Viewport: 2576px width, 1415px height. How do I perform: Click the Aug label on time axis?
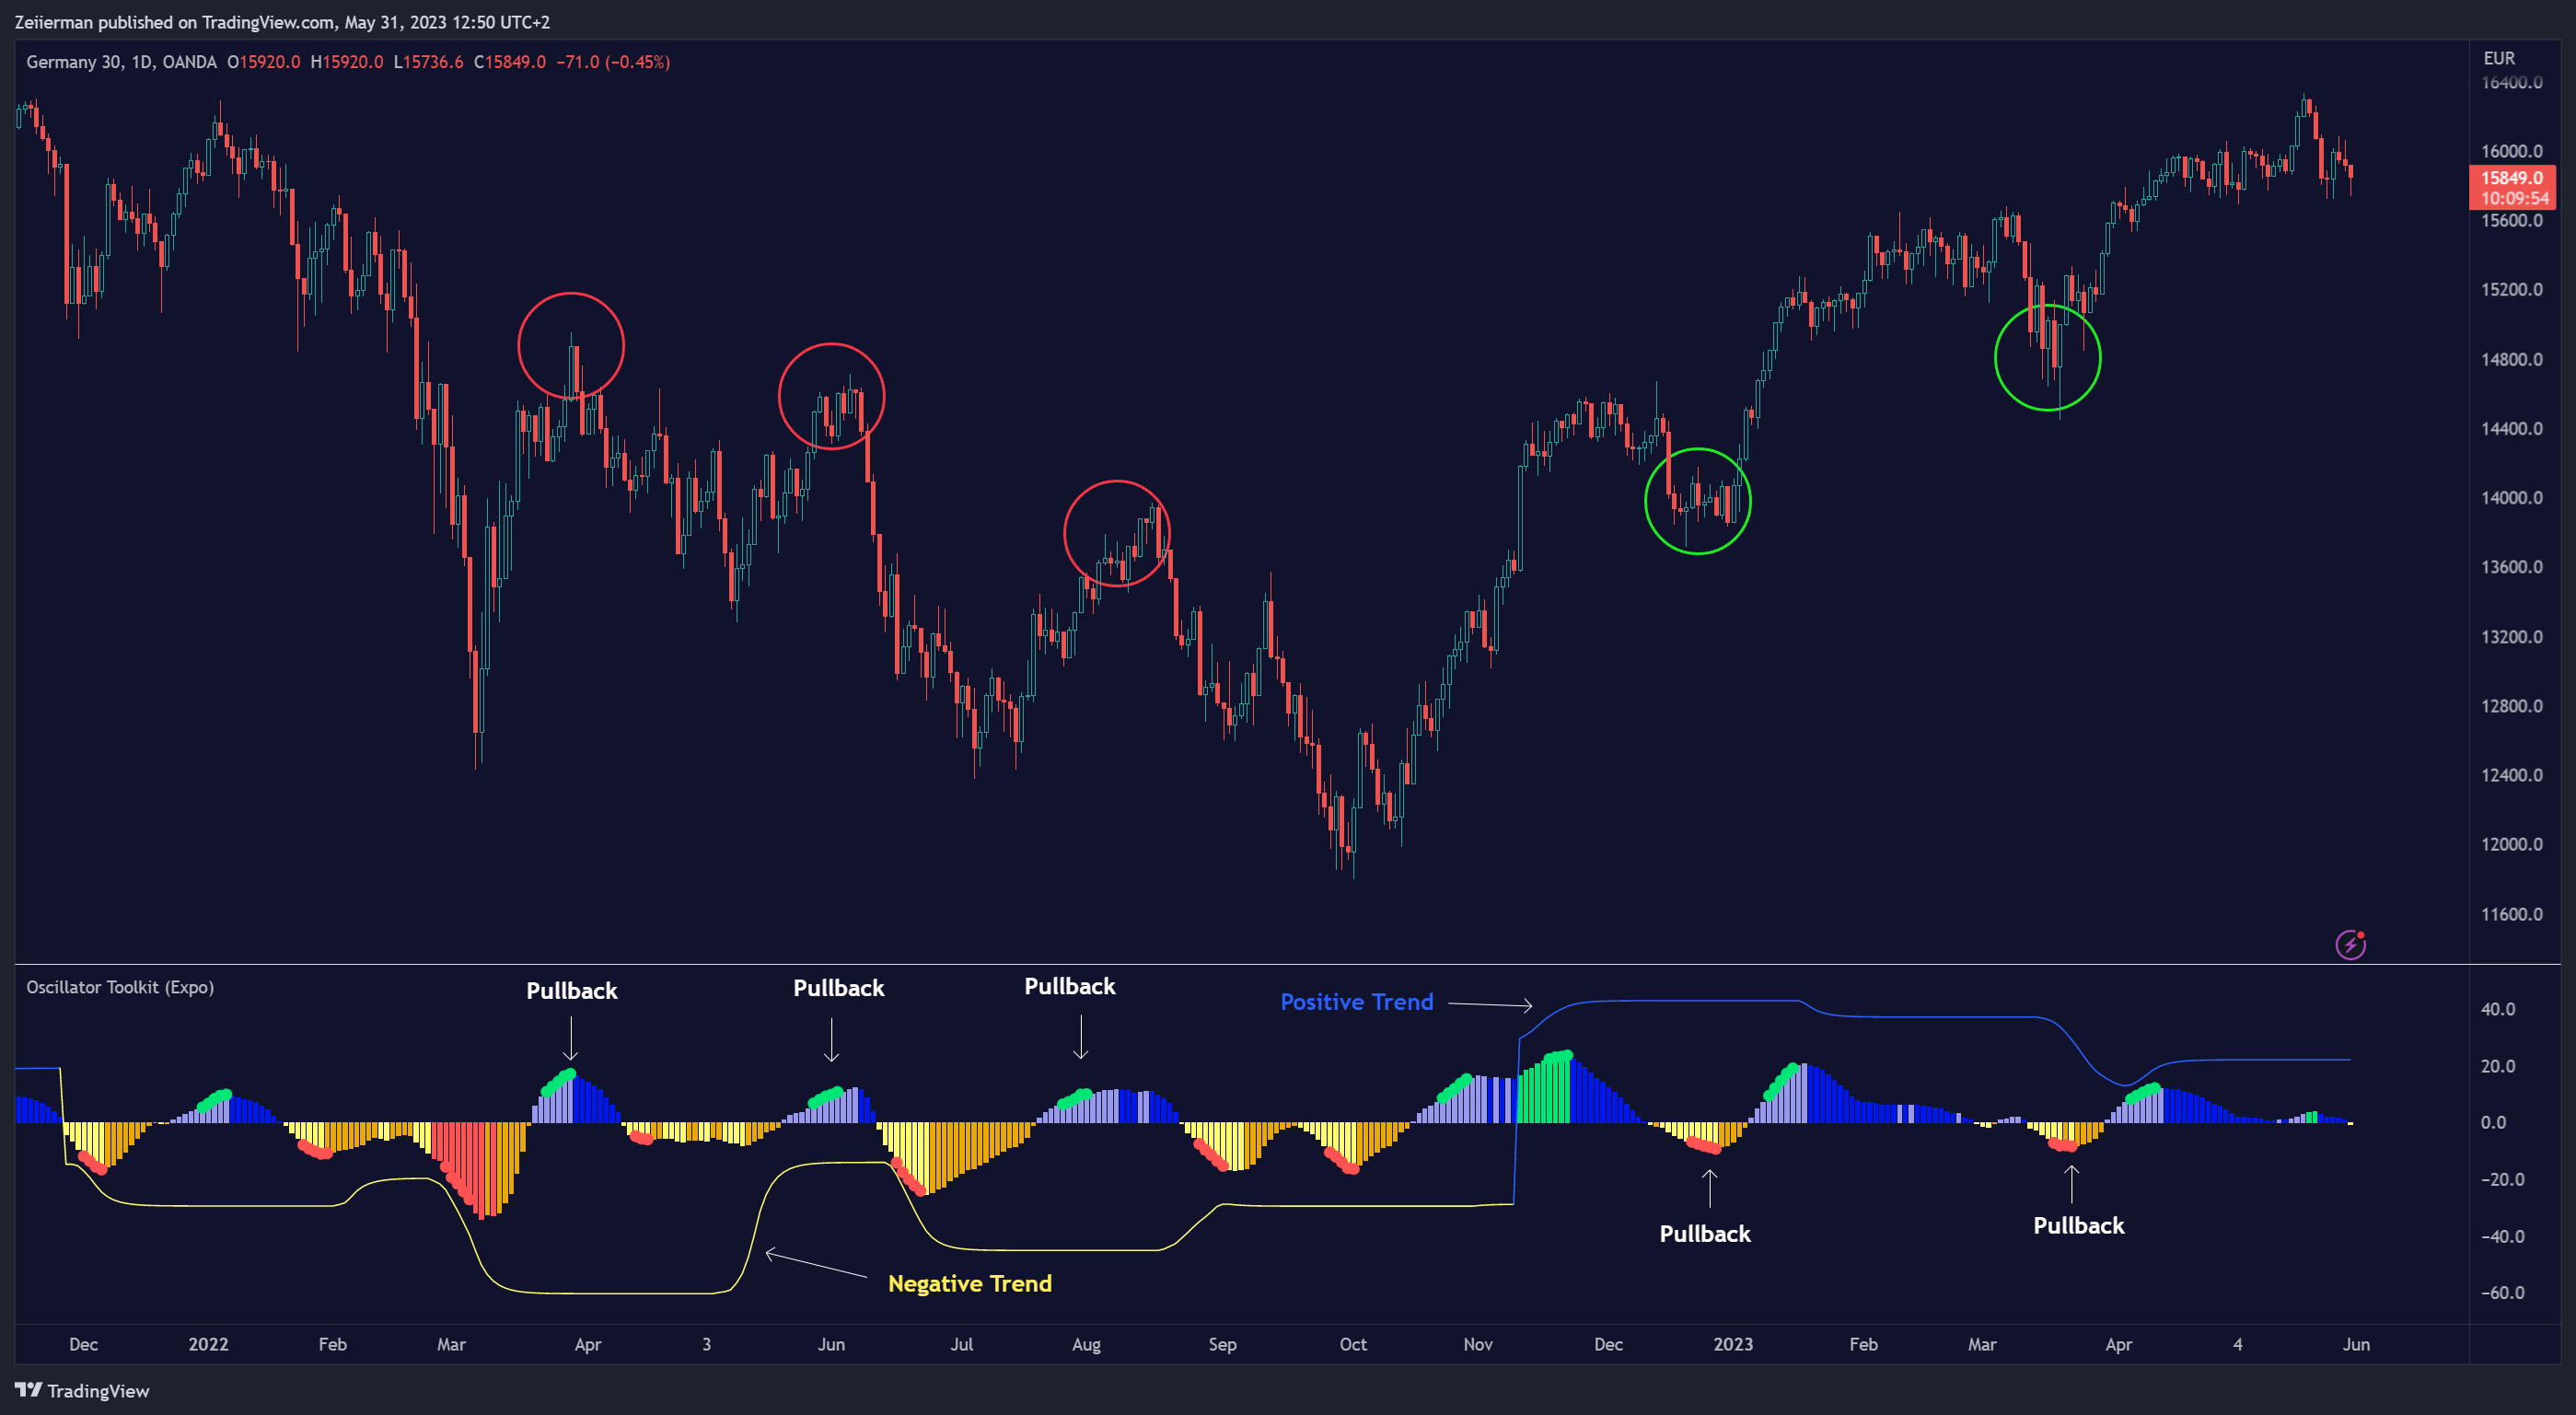(x=1086, y=1344)
